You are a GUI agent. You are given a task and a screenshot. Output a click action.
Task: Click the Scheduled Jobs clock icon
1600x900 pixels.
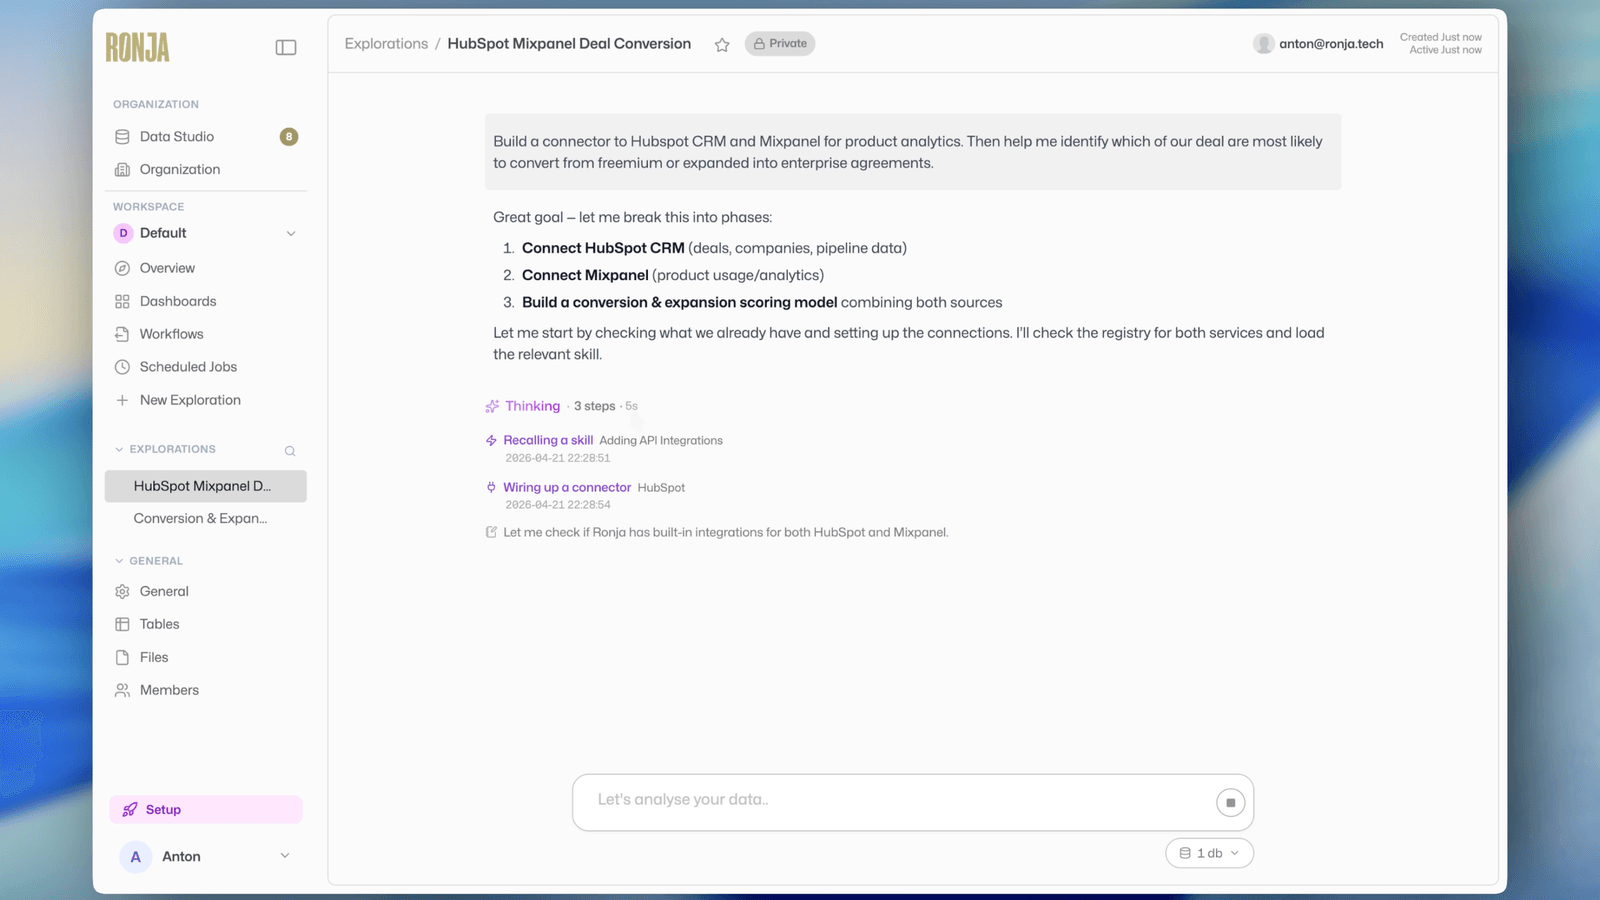coord(122,367)
